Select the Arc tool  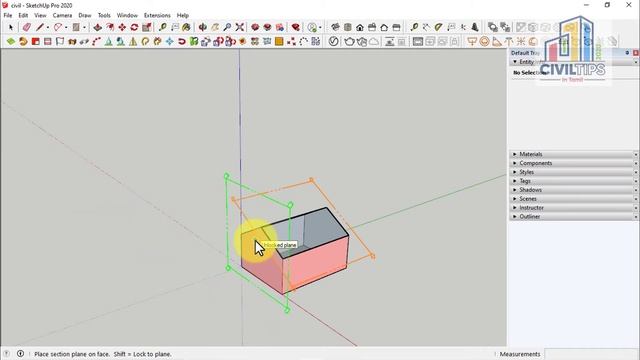tap(58, 27)
